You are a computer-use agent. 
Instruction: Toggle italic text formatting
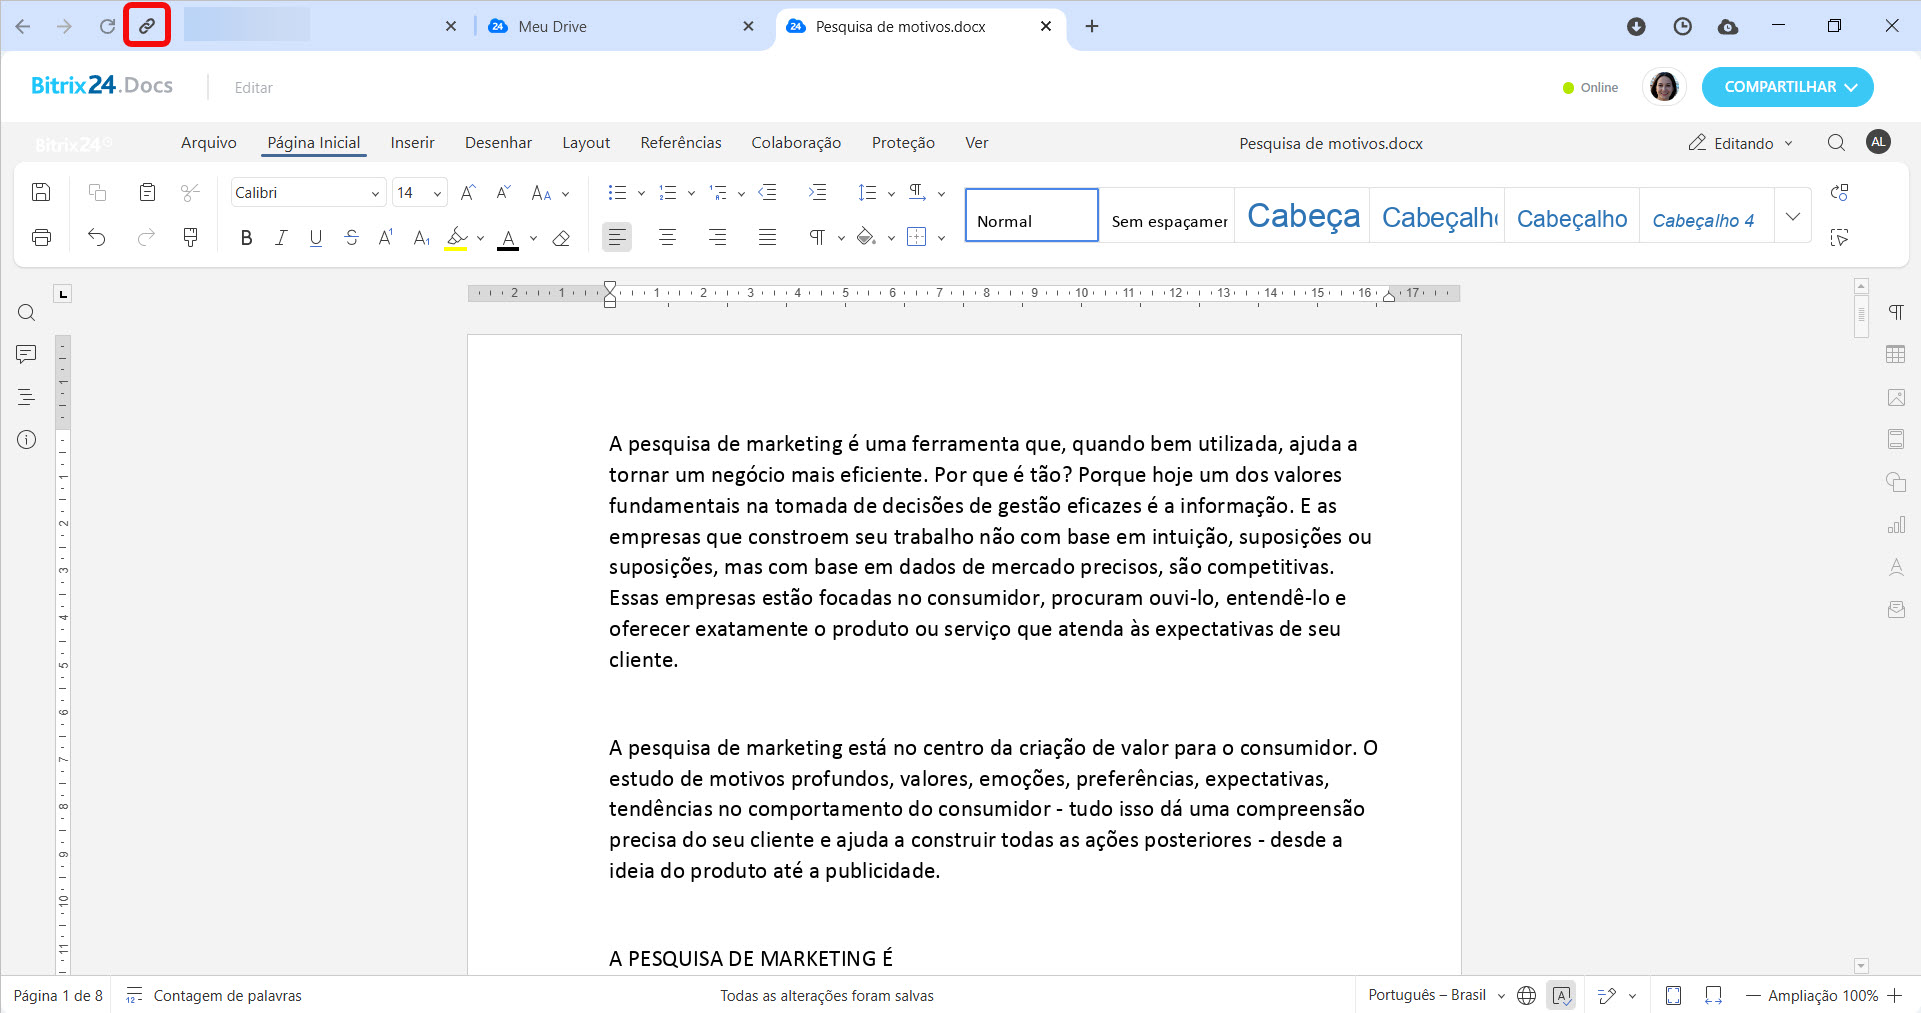pyautogui.click(x=281, y=238)
